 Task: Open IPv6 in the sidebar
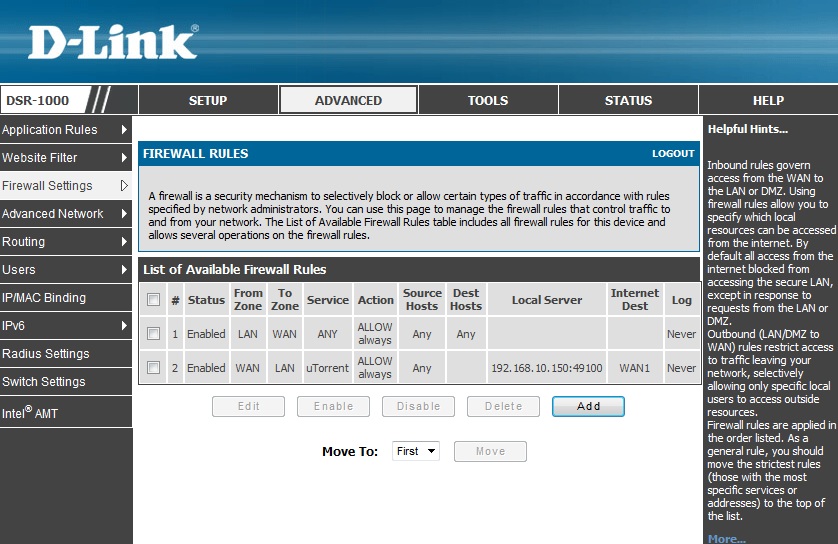66,325
